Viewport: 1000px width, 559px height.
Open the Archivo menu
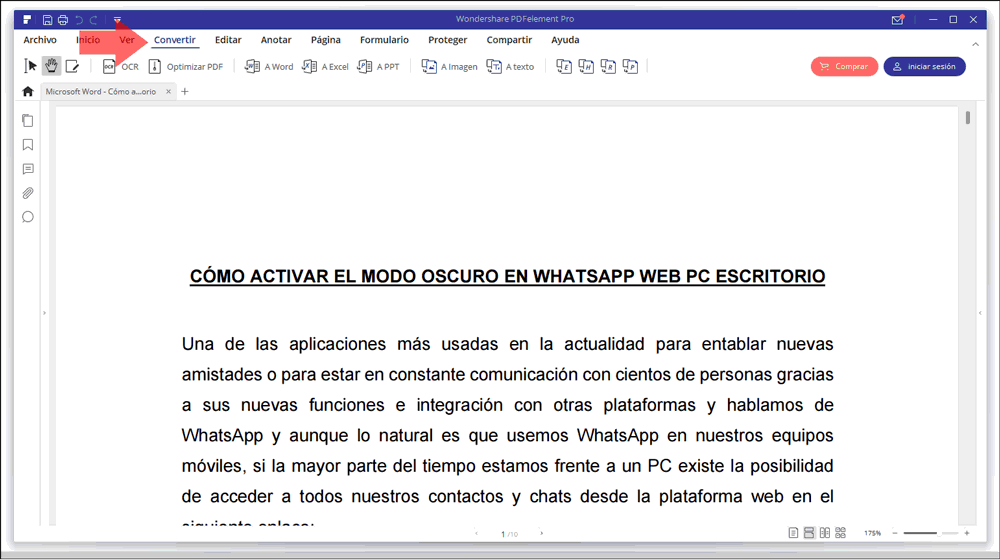[40, 40]
